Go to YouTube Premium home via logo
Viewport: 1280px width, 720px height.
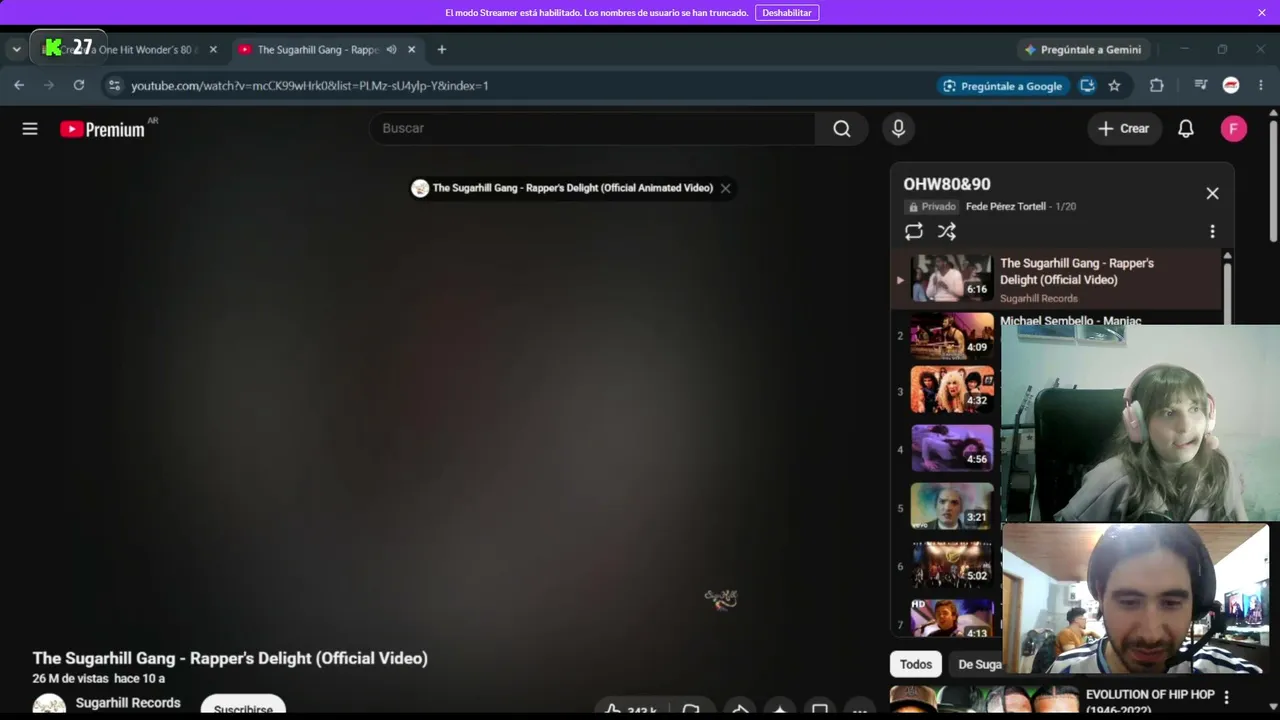click(102, 129)
